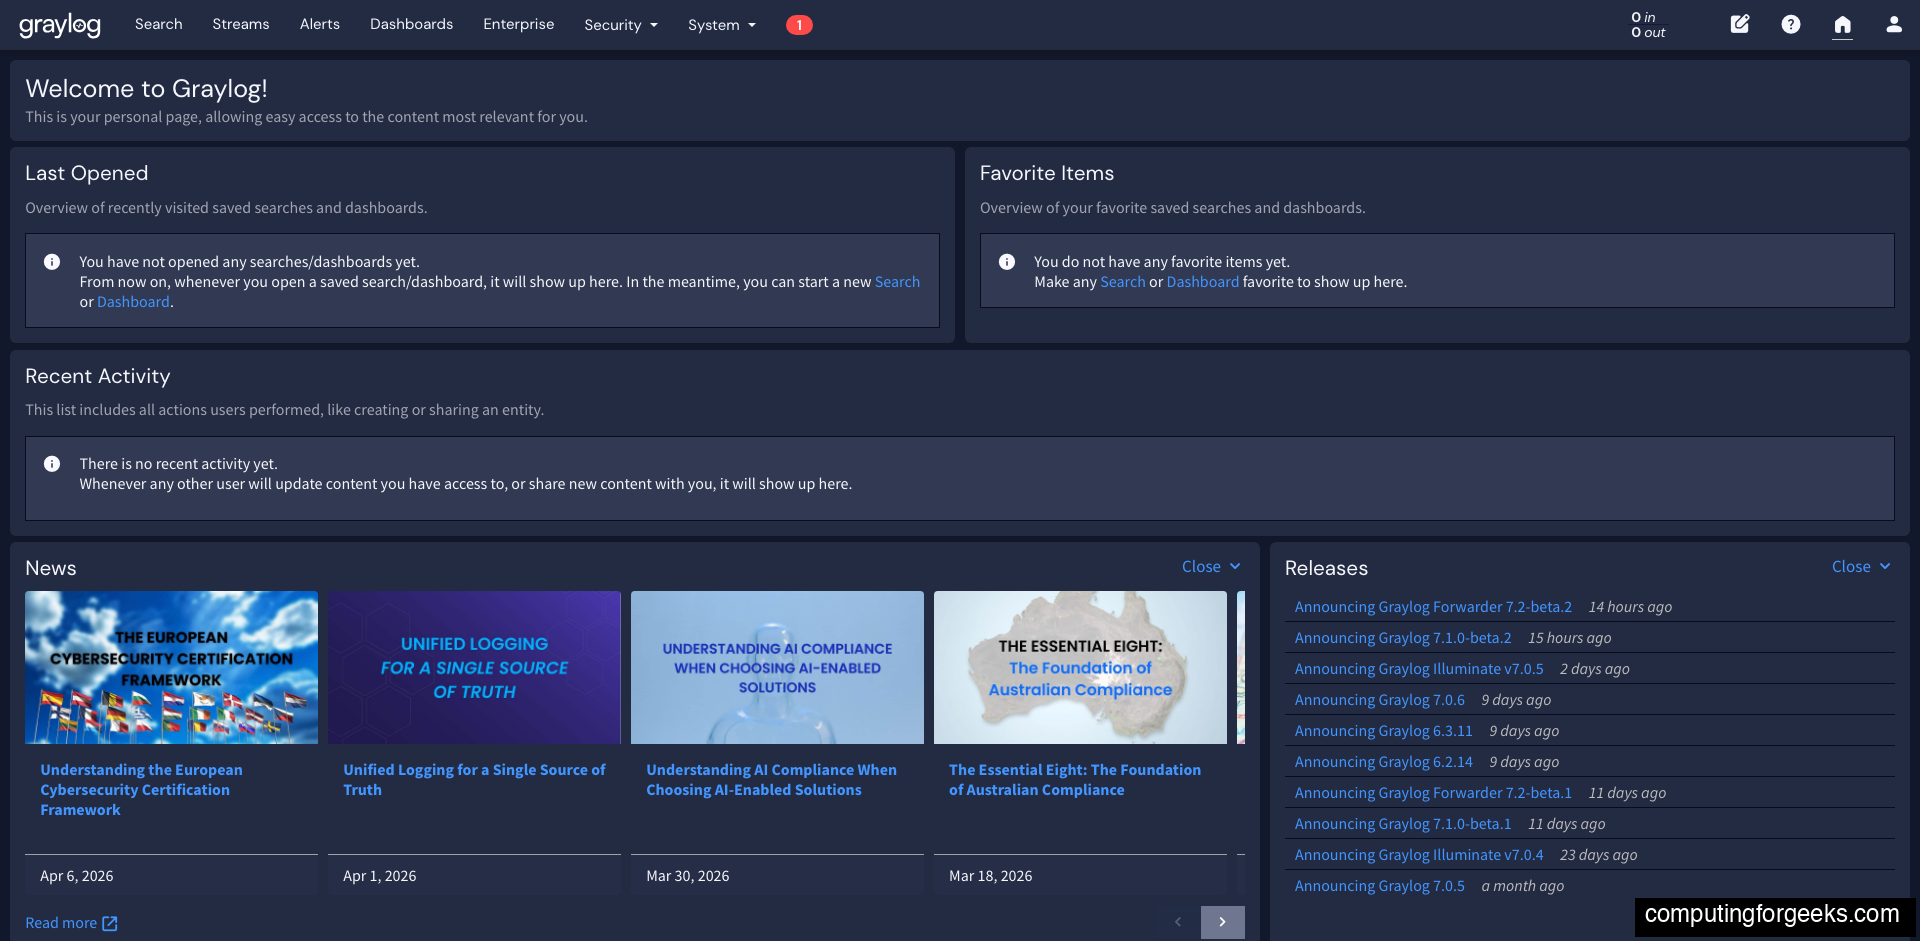The image size is (1920, 941).
Task: Switch to the Alerts page
Action: click(x=319, y=24)
